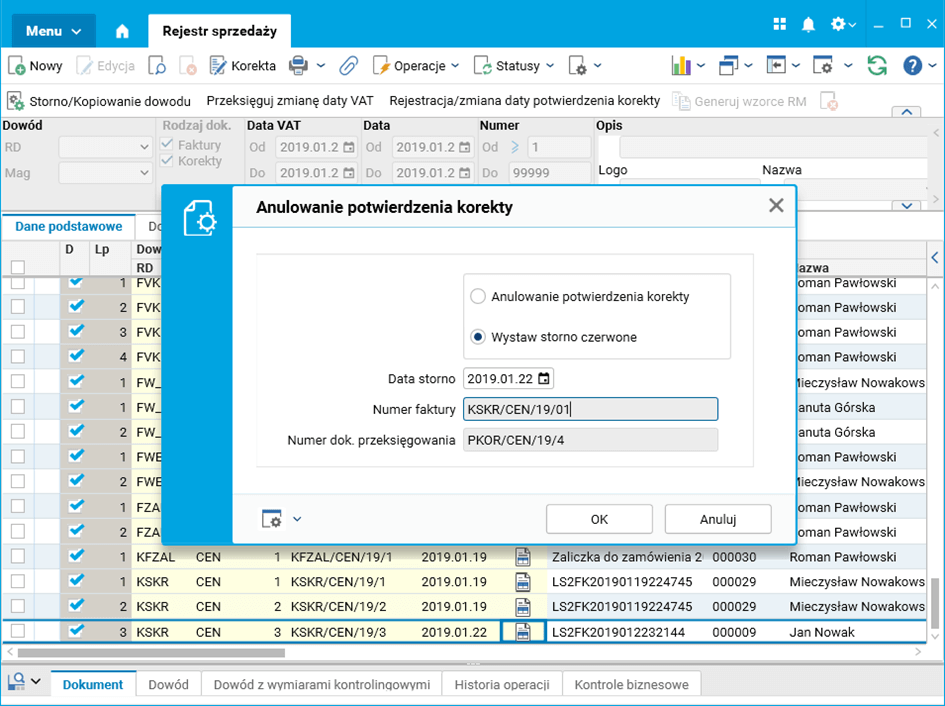The width and height of the screenshot is (945, 706).
Task: Tick the checkbox for KSKR/CEN/19/2 row
Action: (18, 607)
